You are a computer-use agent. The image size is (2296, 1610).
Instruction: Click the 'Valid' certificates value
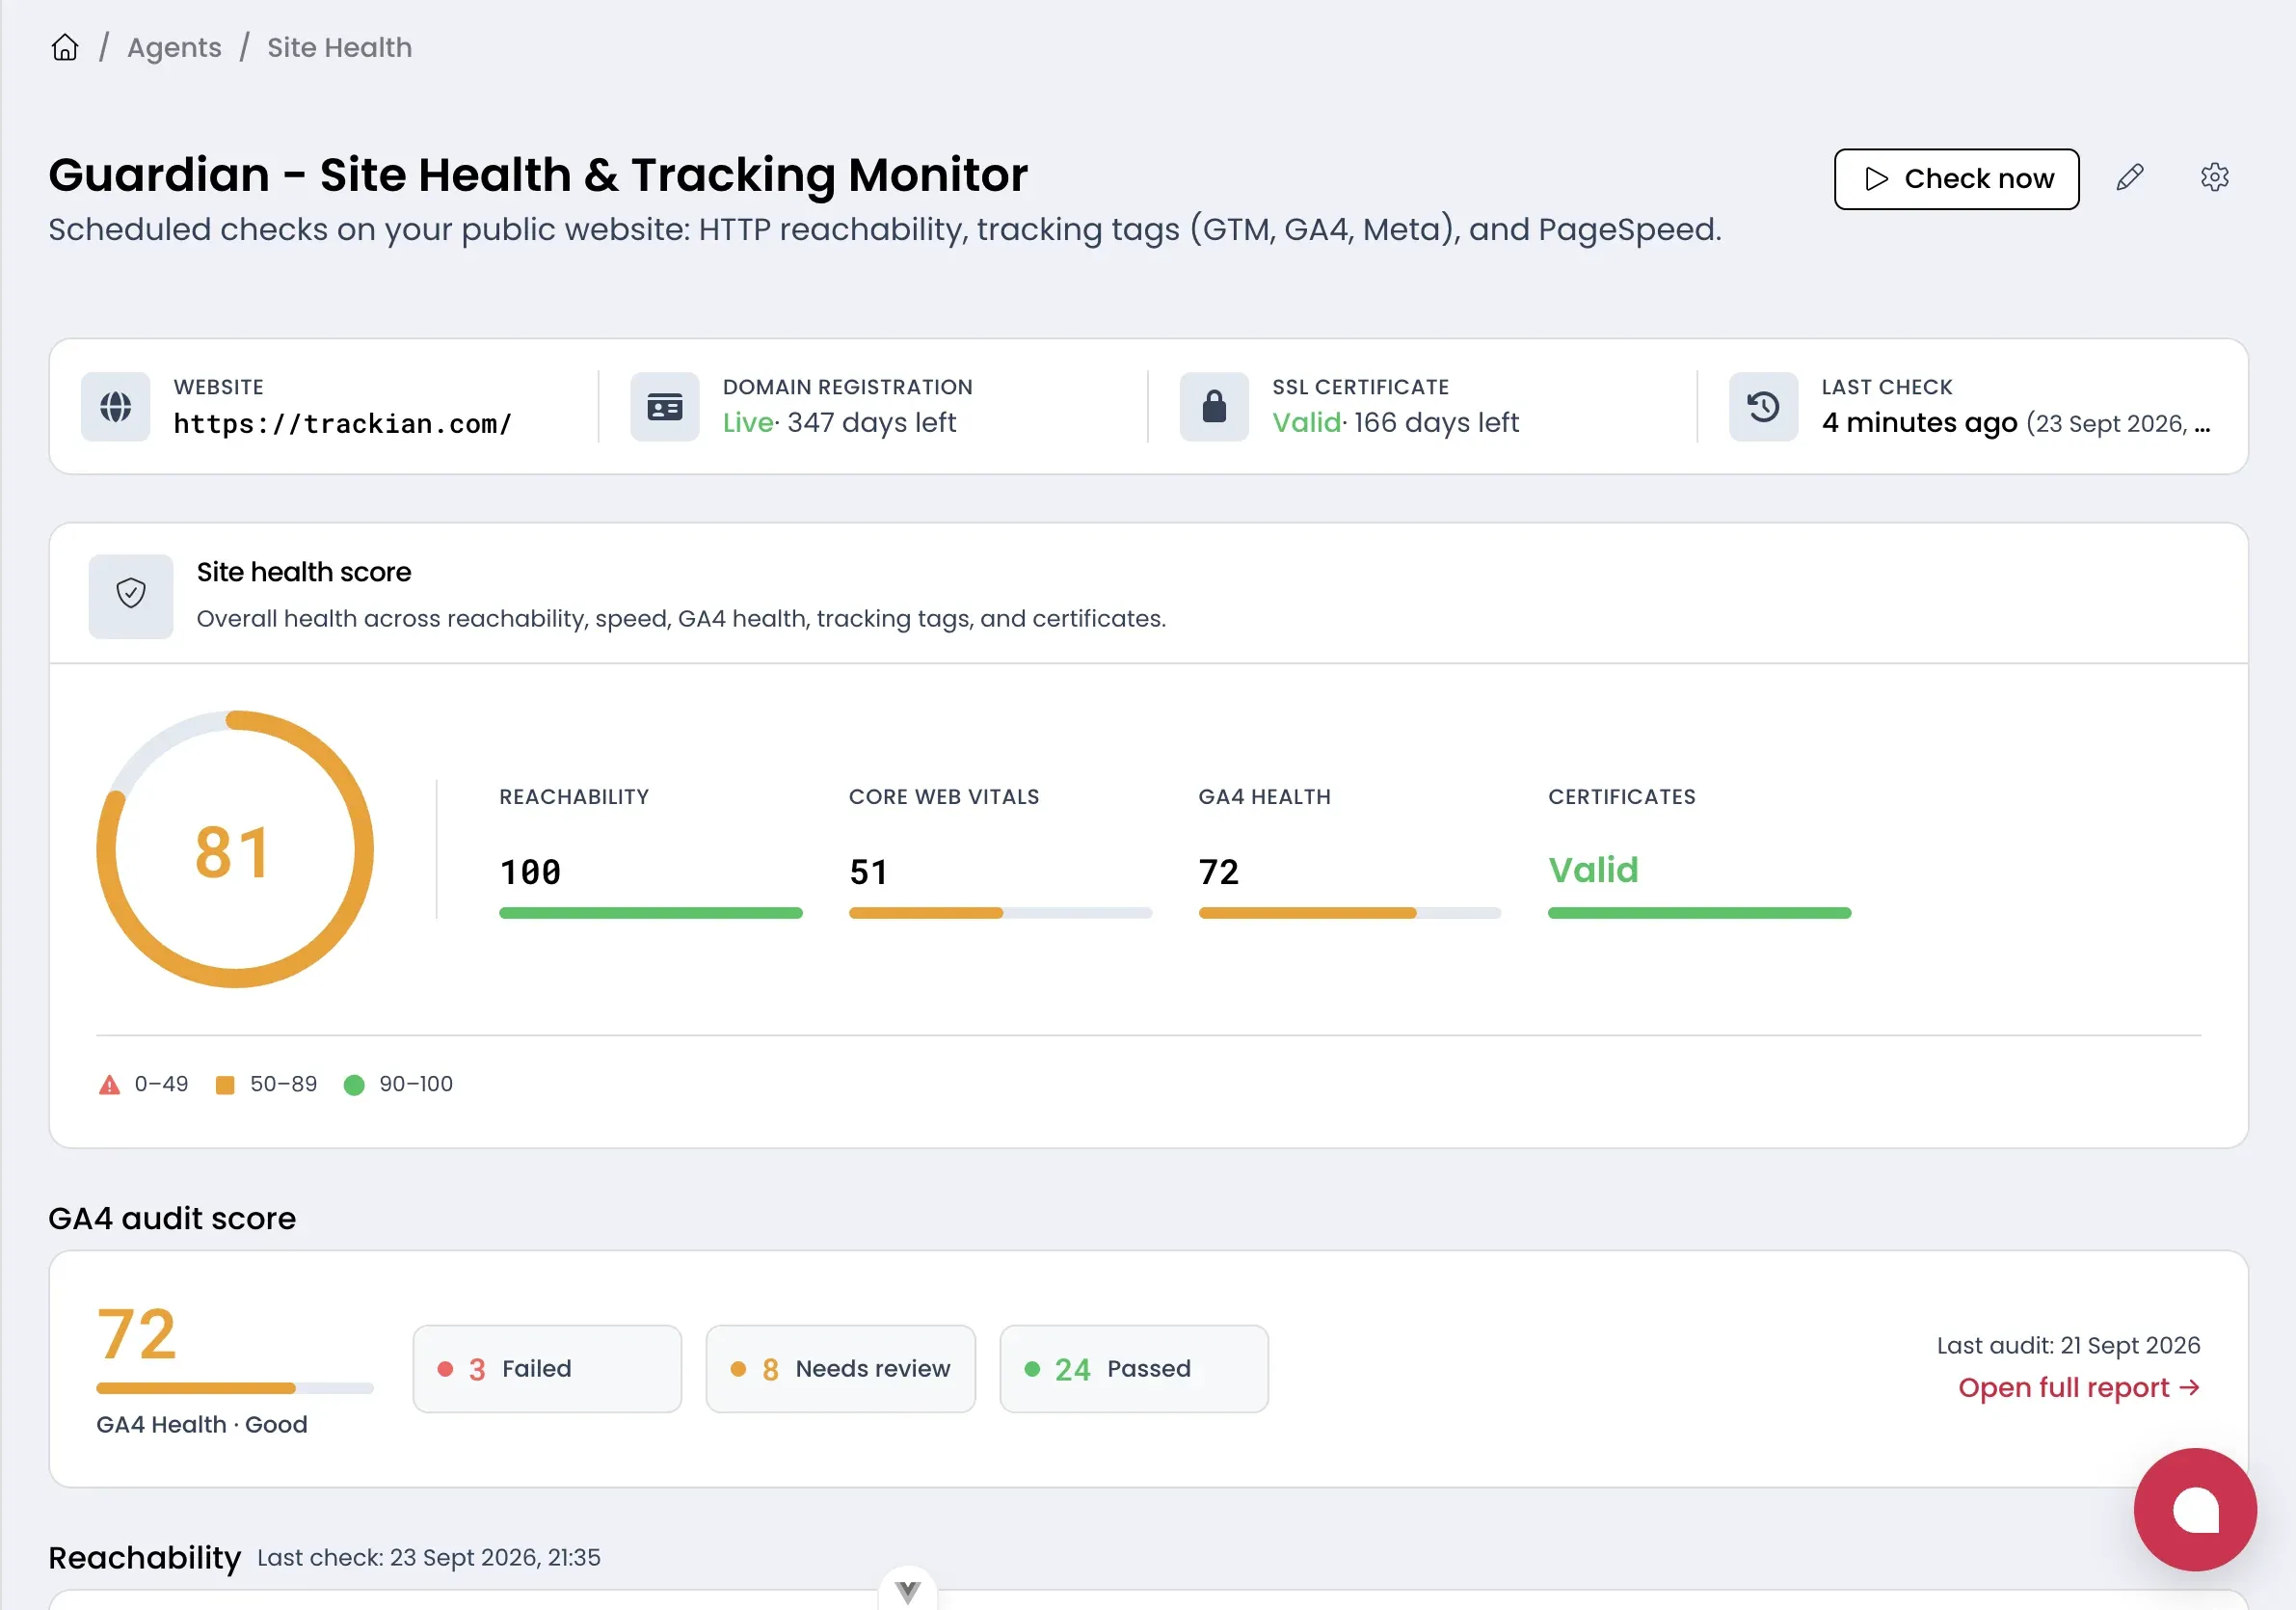pyautogui.click(x=1593, y=870)
